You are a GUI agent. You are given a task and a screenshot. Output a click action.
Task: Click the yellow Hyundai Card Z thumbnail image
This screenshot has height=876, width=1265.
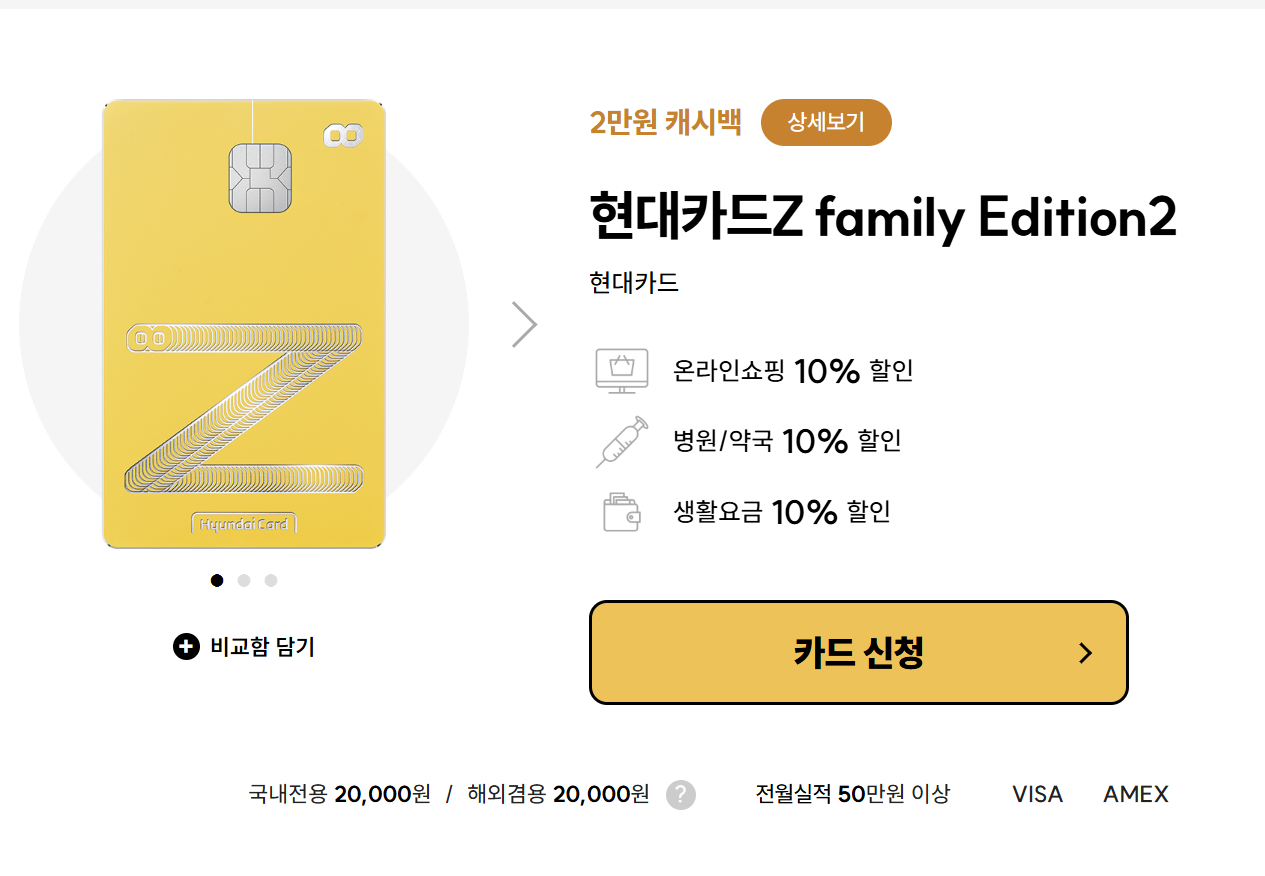click(x=243, y=323)
